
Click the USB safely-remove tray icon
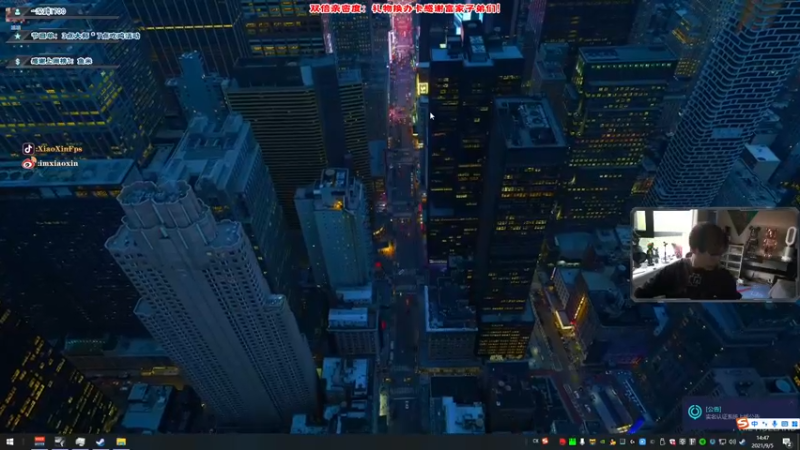coord(662,442)
